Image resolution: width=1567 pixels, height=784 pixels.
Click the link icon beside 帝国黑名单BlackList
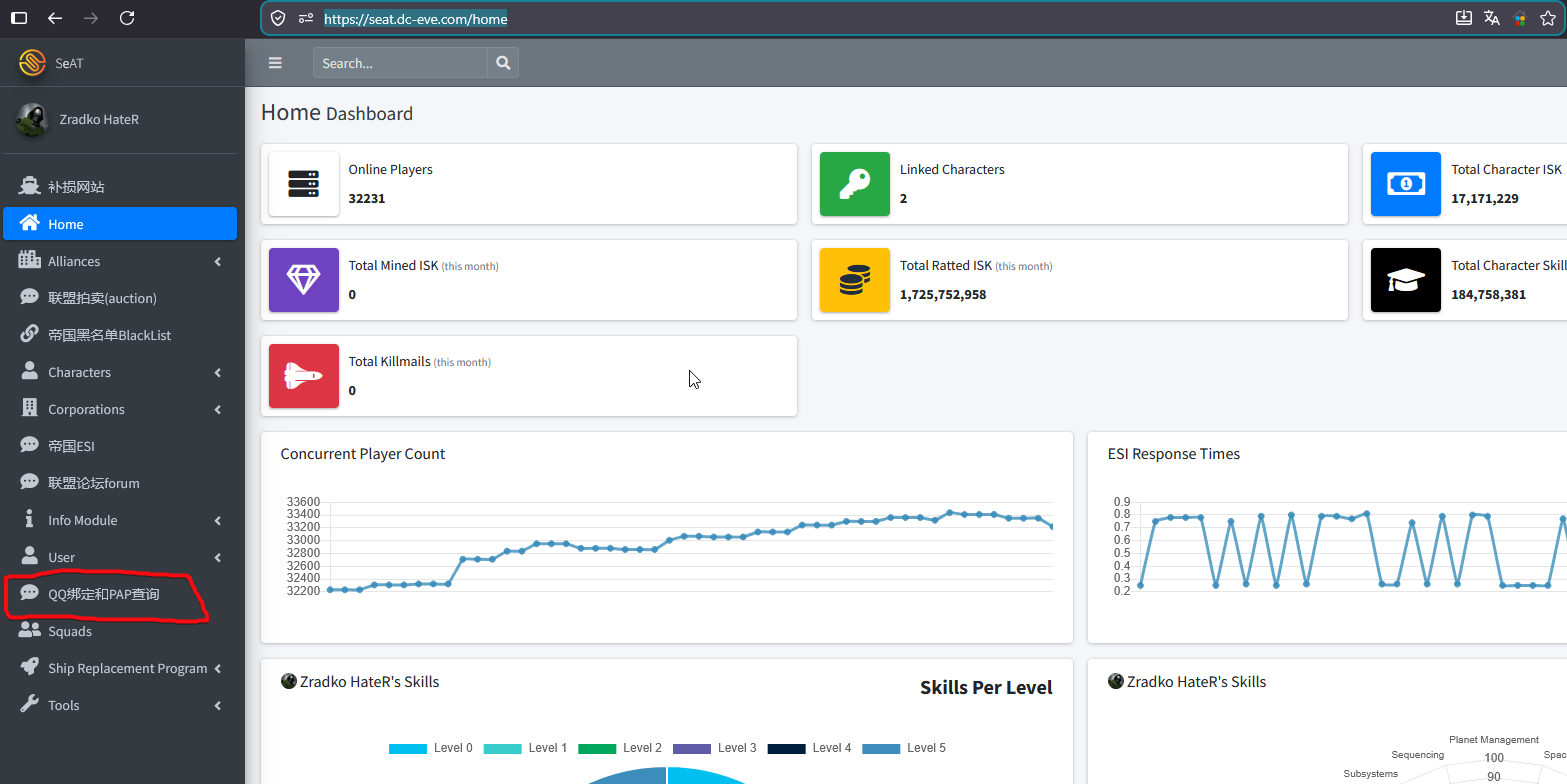(x=30, y=334)
